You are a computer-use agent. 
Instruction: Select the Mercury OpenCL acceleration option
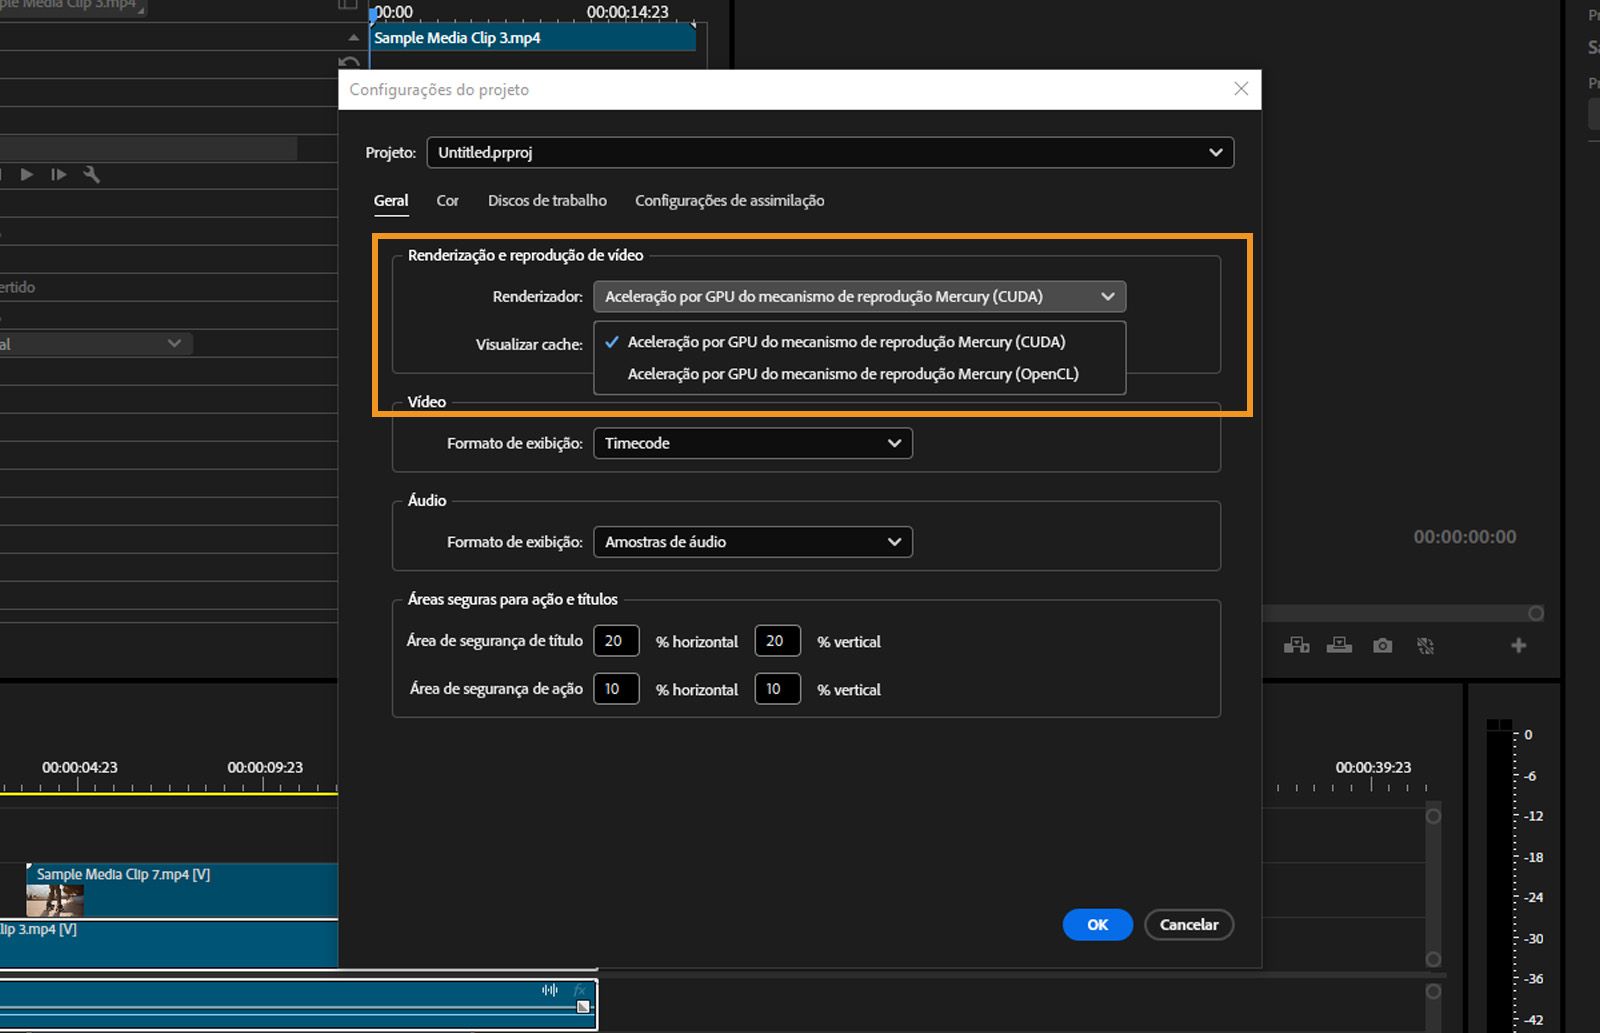click(x=853, y=373)
